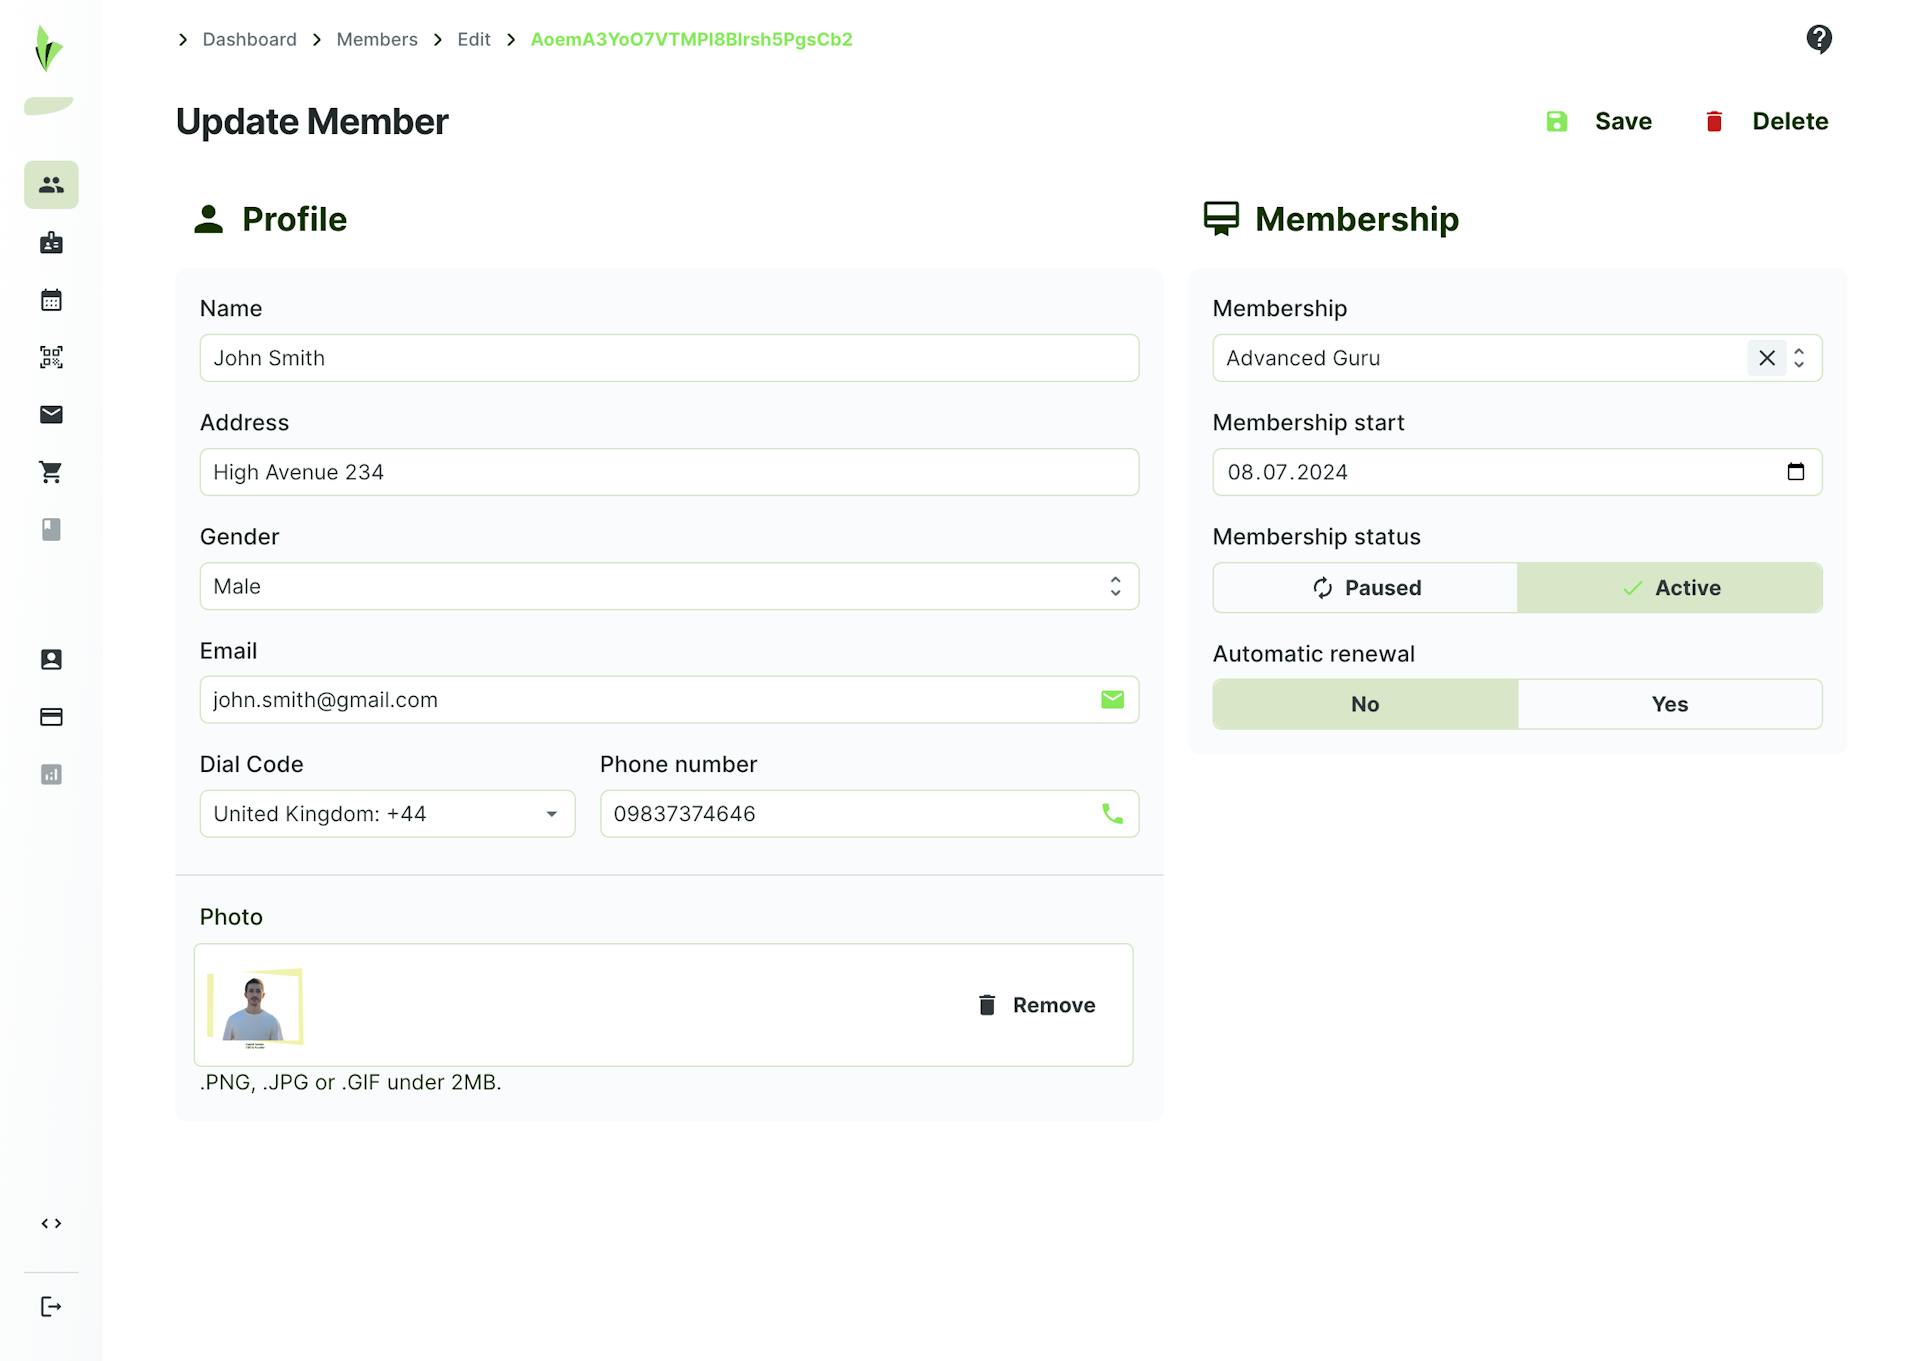Click the email/envelope sidebar icon
The height and width of the screenshot is (1361, 1920).
pyautogui.click(x=52, y=414)
